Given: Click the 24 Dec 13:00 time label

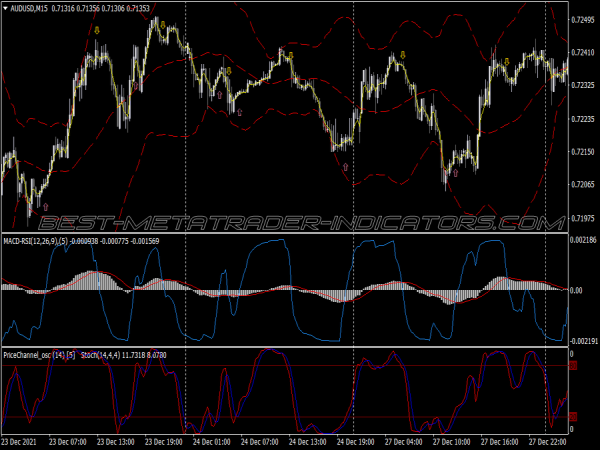Looking at the screenshot, I should pyautogui.click(x=308, y=442).
